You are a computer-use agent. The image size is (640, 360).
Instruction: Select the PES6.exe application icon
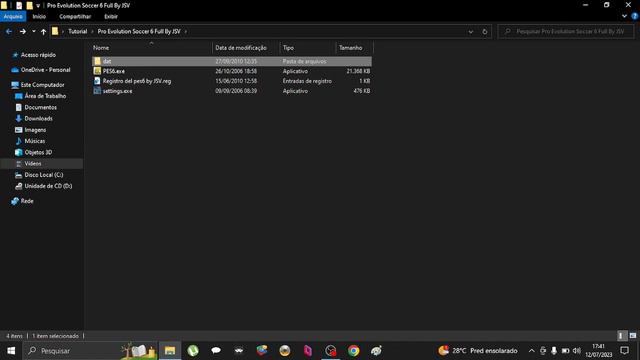[97, 71]
